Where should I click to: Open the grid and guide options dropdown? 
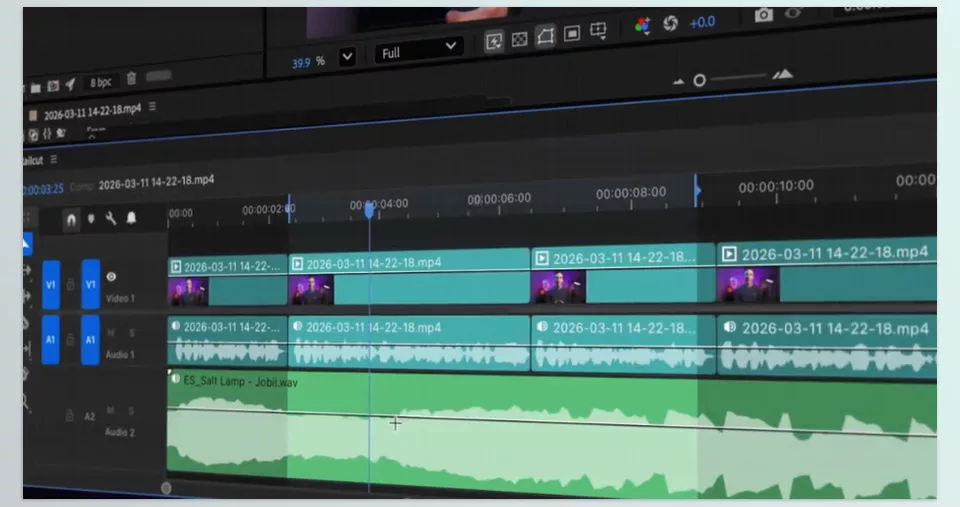[598, 31]
